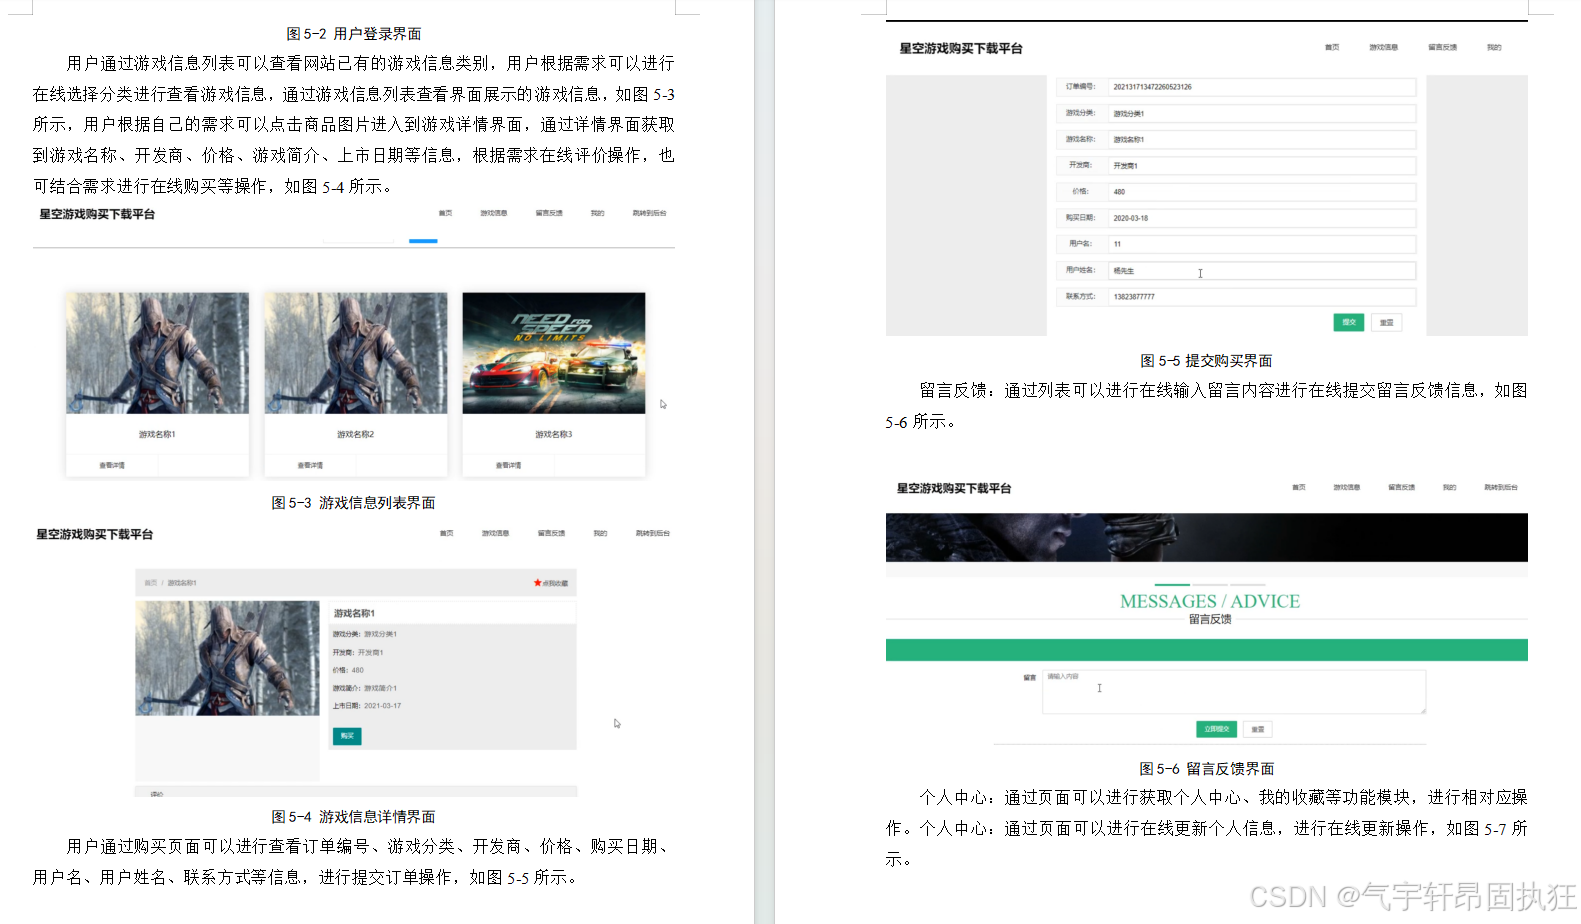
Task: Open the Need for Speed game thumbnail
Action: (x=554, y=353)
